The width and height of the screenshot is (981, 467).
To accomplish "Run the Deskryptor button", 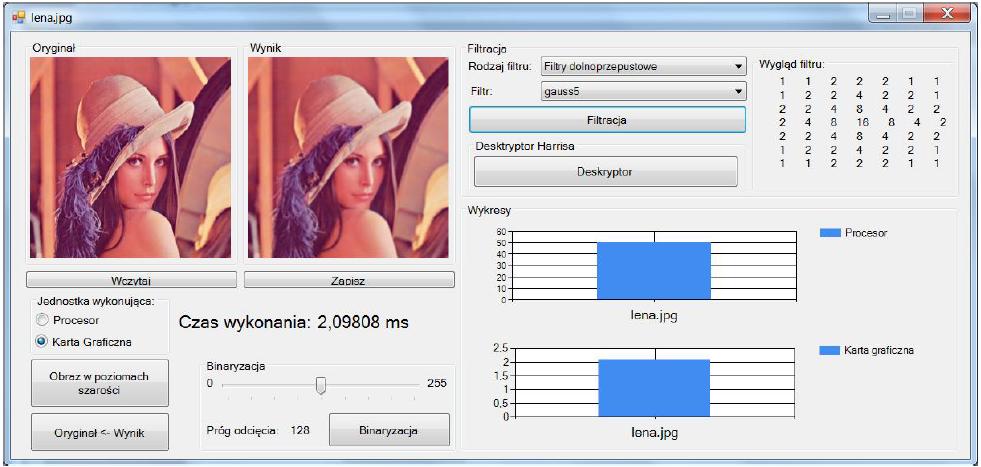I will [x=606, y=172].
